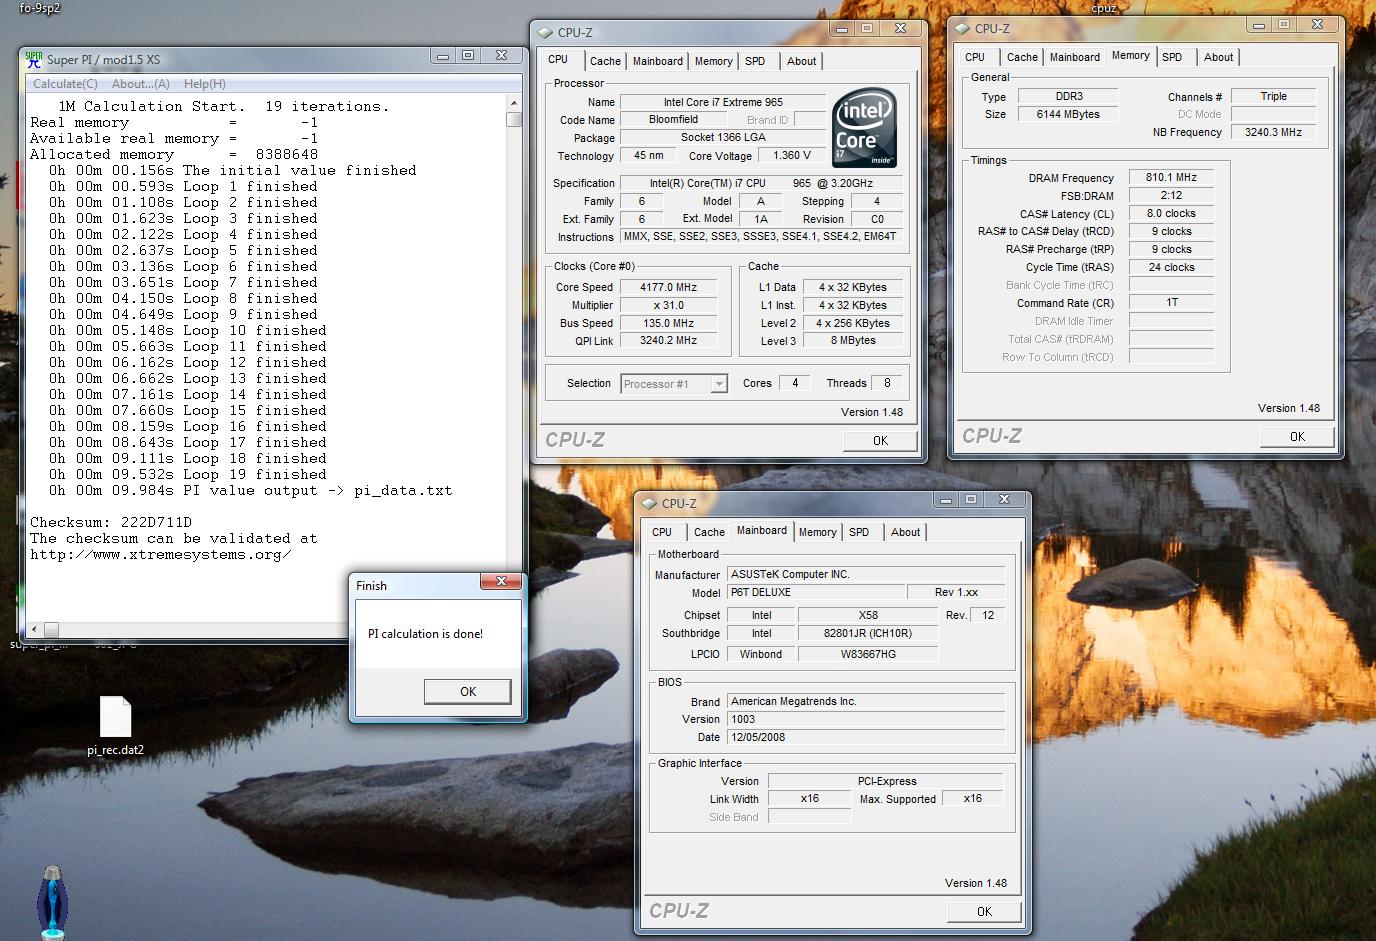1376x941 pixels.
Task: Click the Level 3 cache 8 MBytes field
Action: (853, 340)
